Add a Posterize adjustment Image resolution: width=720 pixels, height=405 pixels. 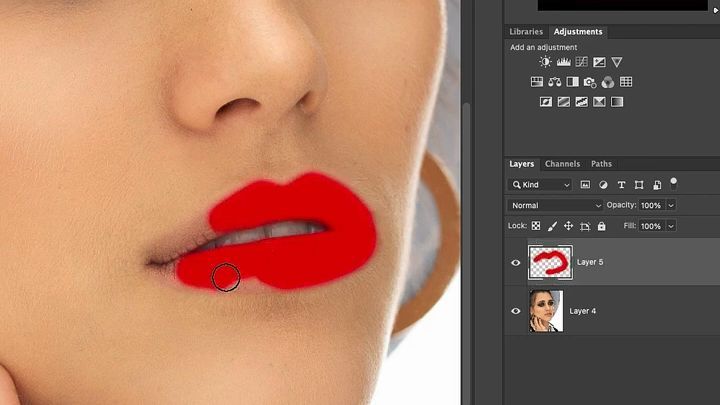[564, 101]
